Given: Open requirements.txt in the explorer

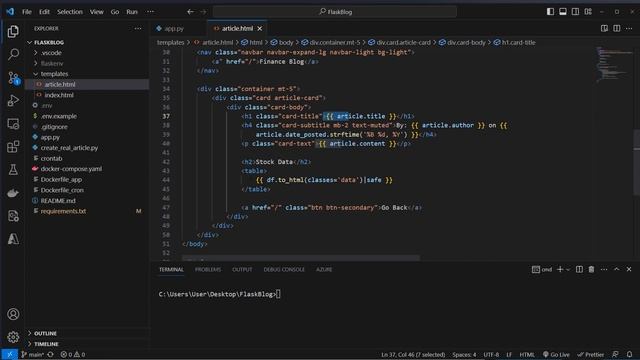Looking at the screenshot, I should (87, 211).
